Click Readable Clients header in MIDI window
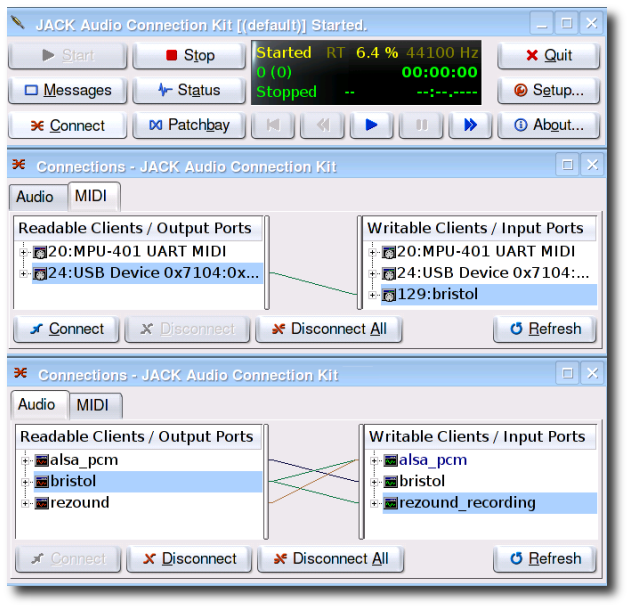The height and width of the screenshot is (609, 630). coord(139,228)
